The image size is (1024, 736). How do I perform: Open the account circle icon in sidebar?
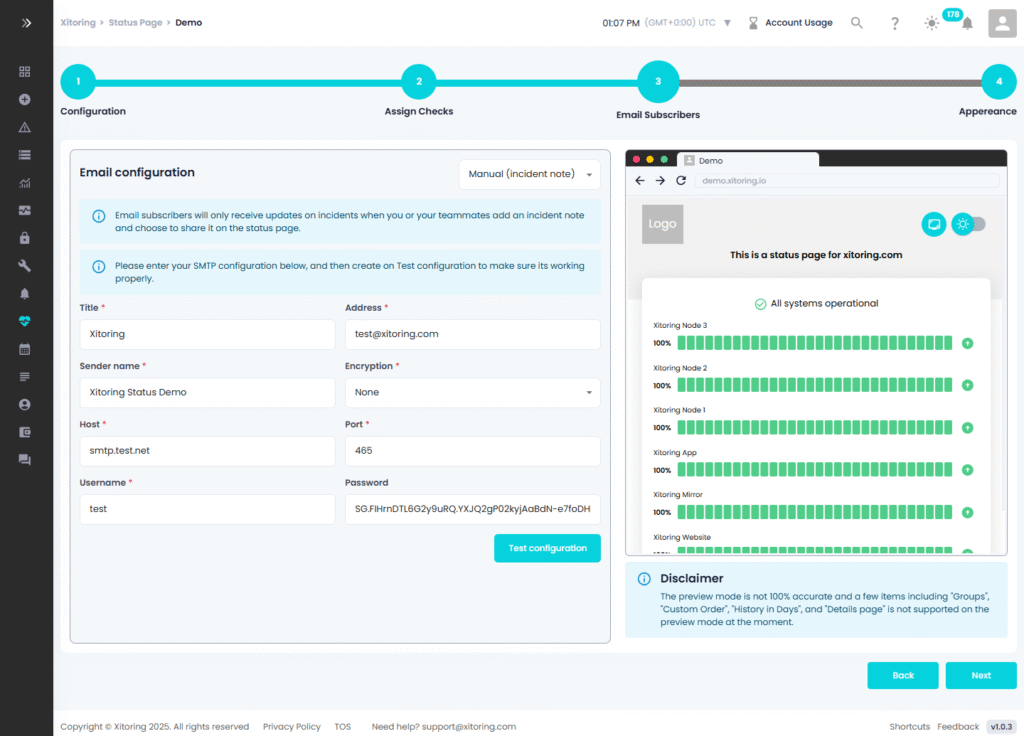(25, 404)
